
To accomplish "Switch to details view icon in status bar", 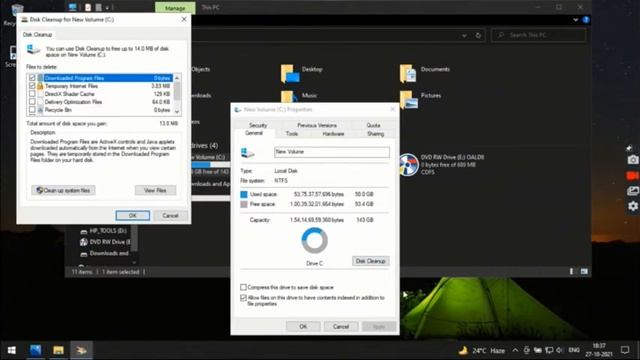I will 571,271.
